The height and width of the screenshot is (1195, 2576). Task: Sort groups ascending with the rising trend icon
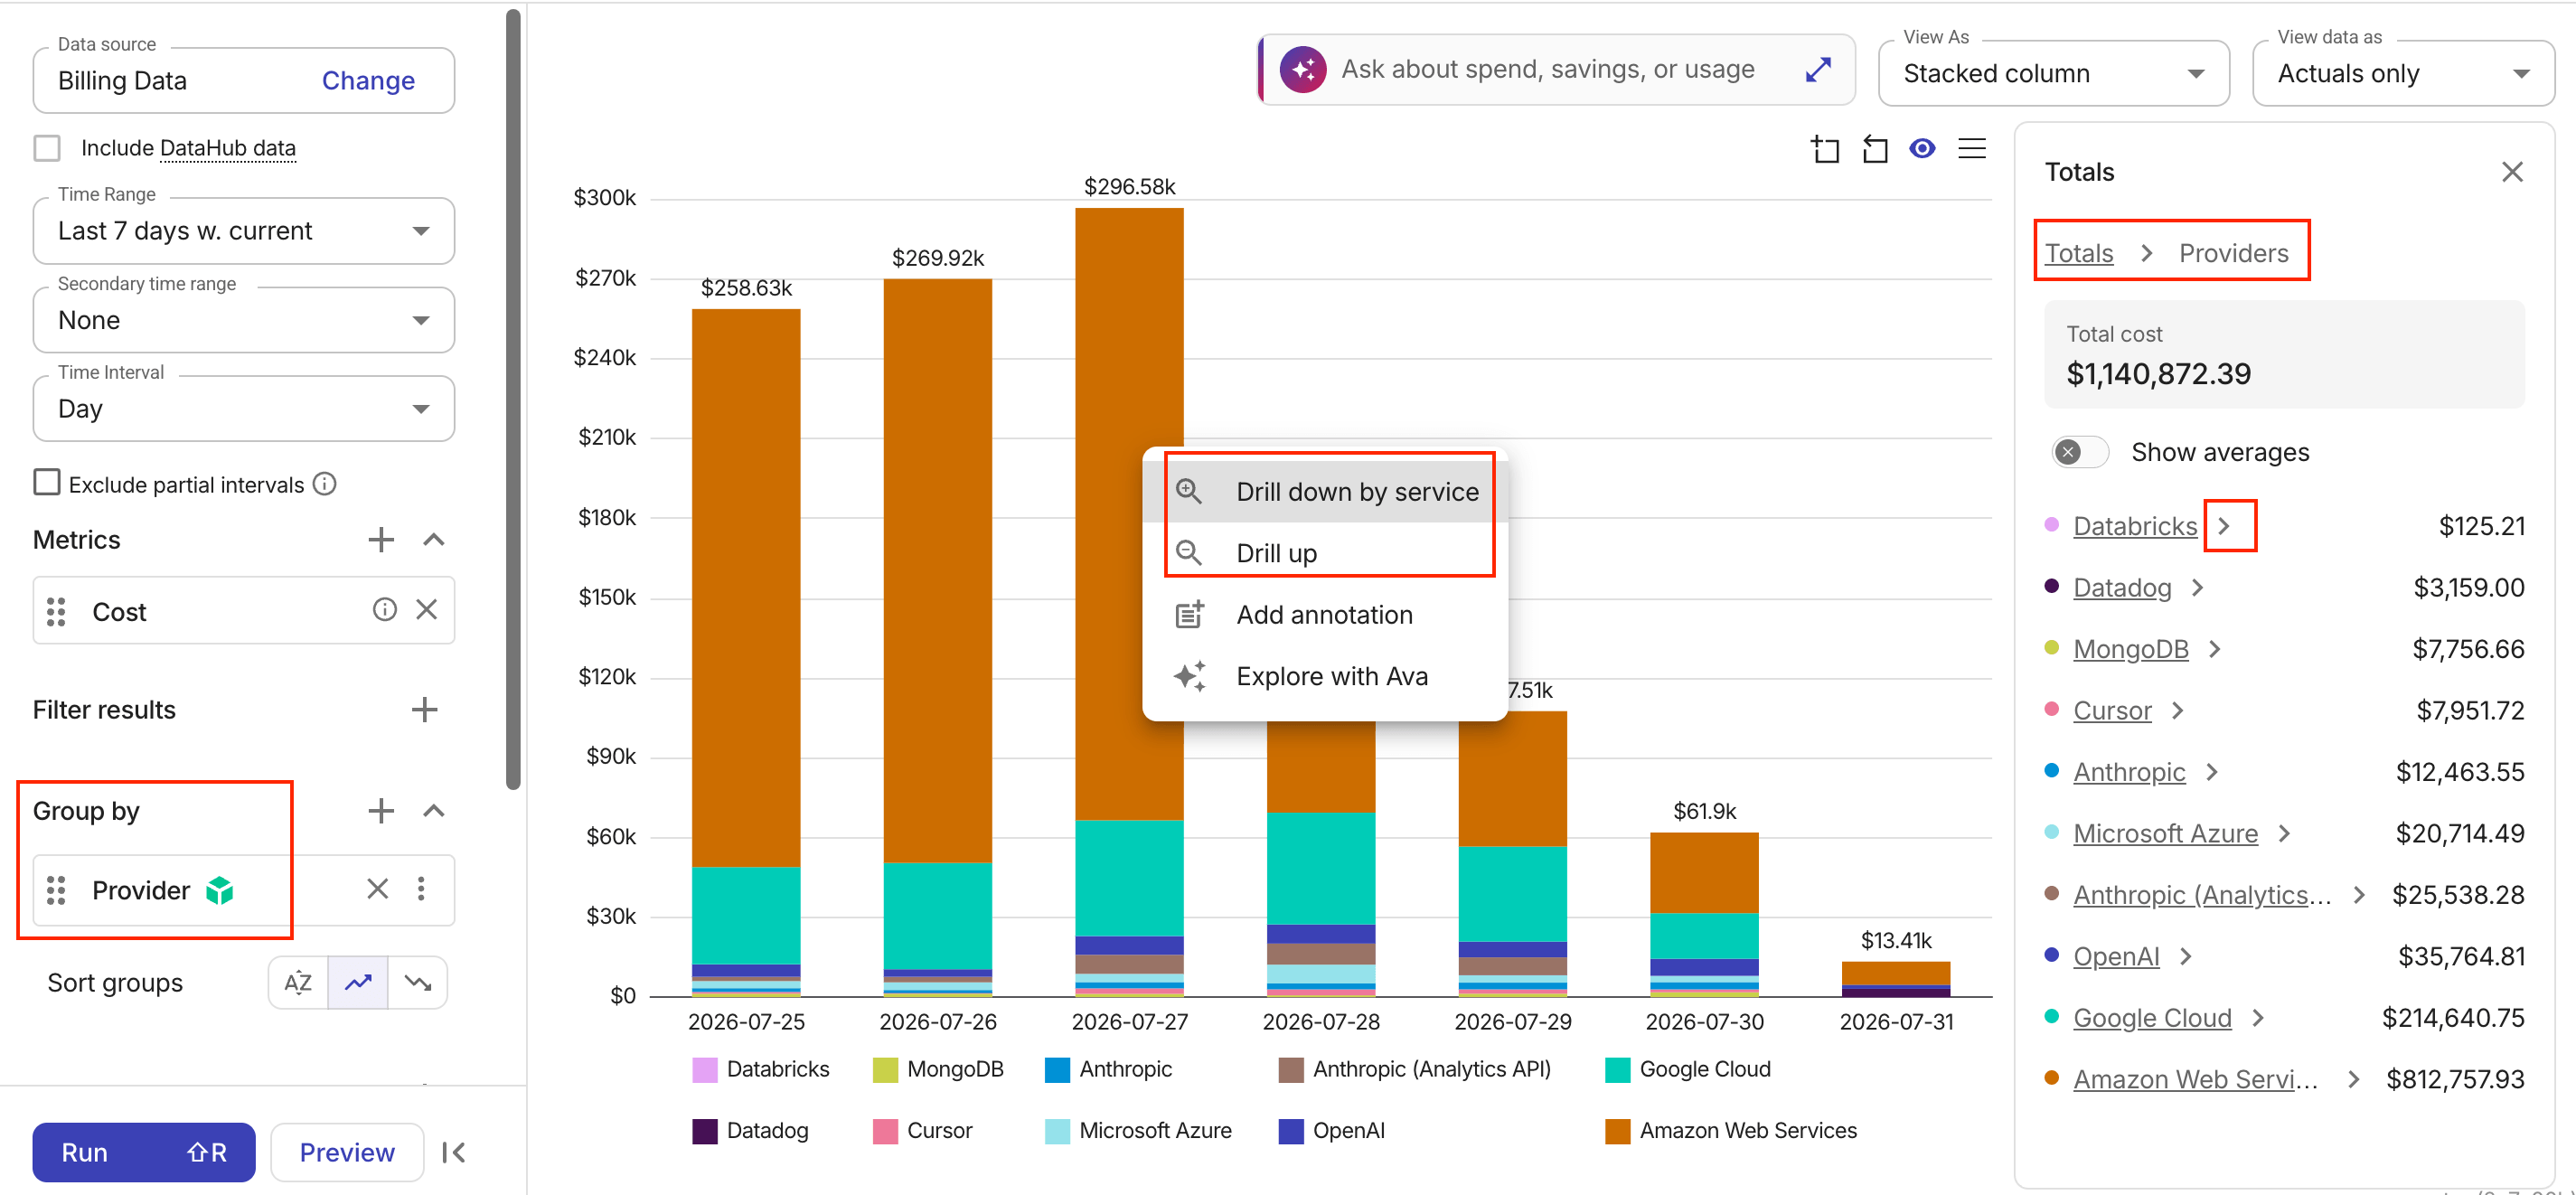358,983
